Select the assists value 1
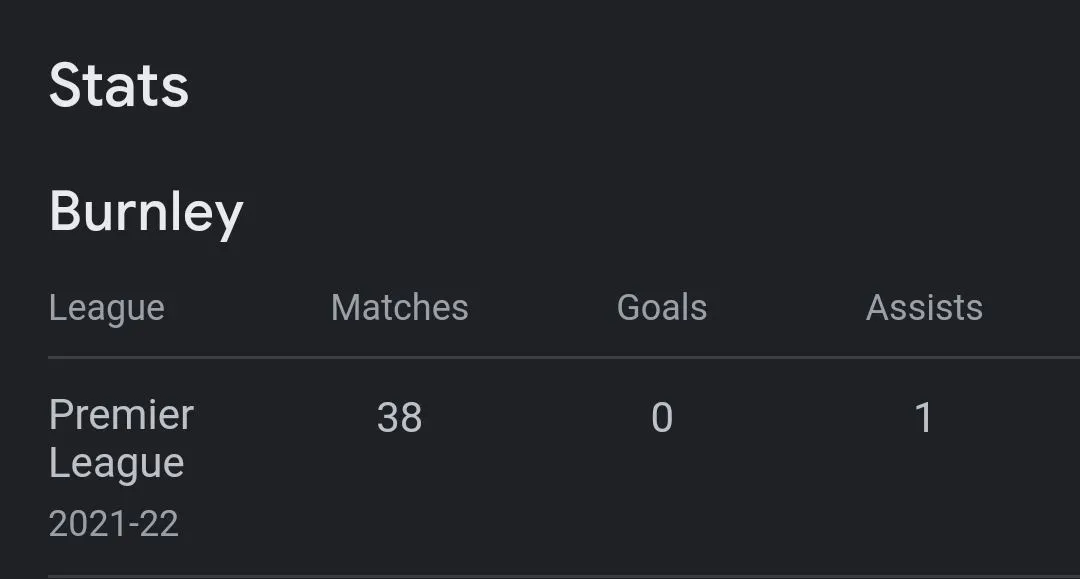 924,417
